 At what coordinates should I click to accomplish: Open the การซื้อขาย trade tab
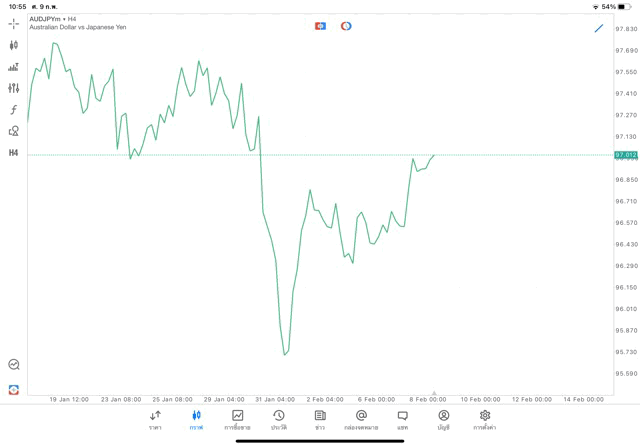coord(237,420)
